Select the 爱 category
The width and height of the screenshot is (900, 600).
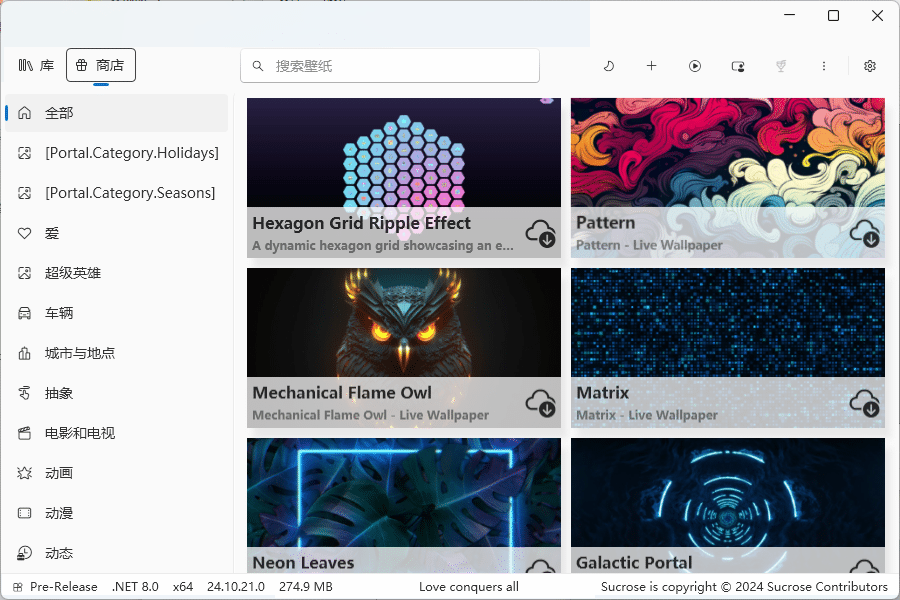point(117,233)
